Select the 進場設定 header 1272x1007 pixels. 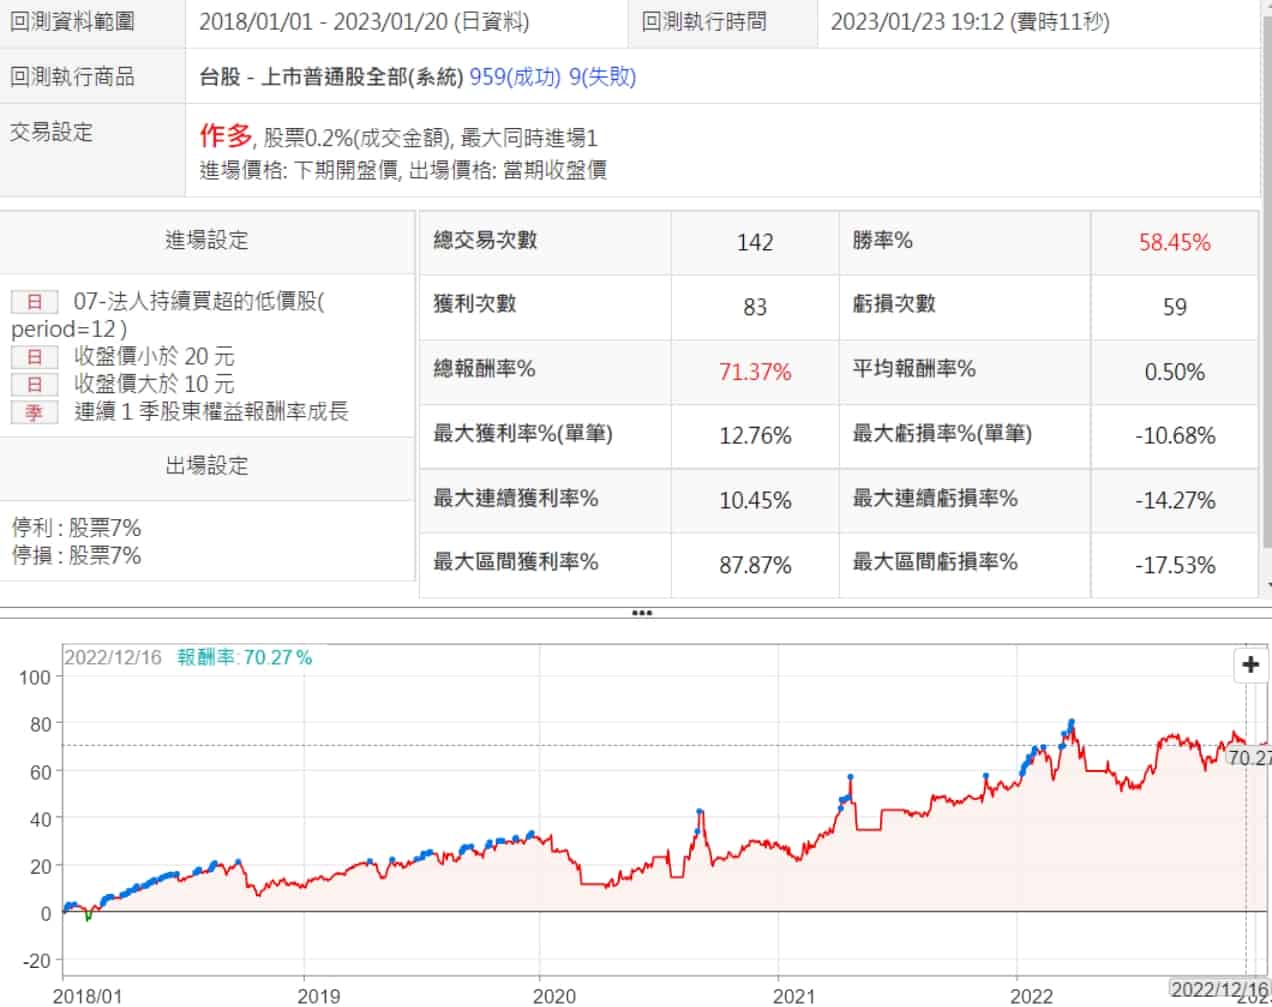(x=206, y=240)
